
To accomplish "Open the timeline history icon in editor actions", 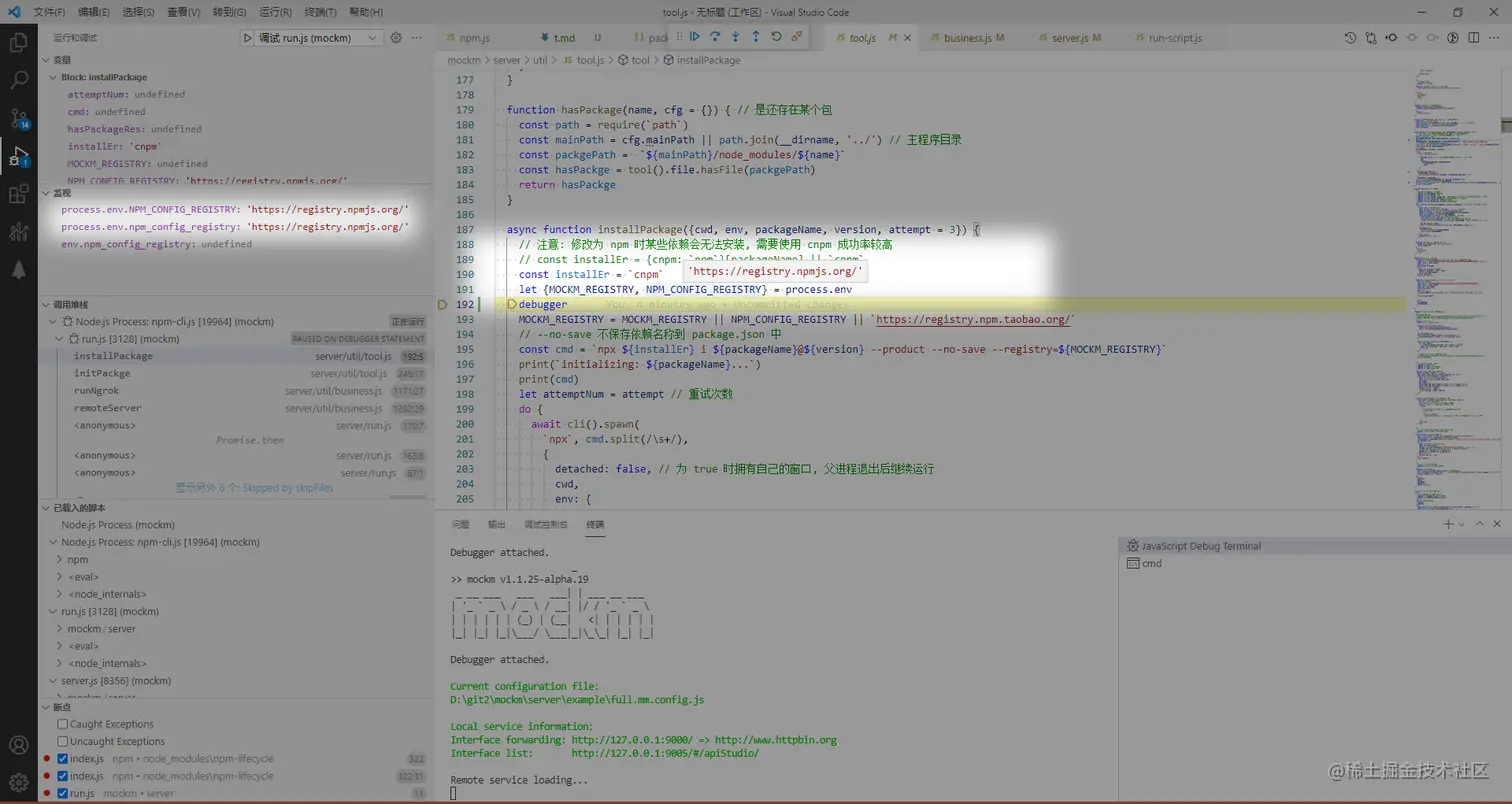I will tap(1350, 38).
